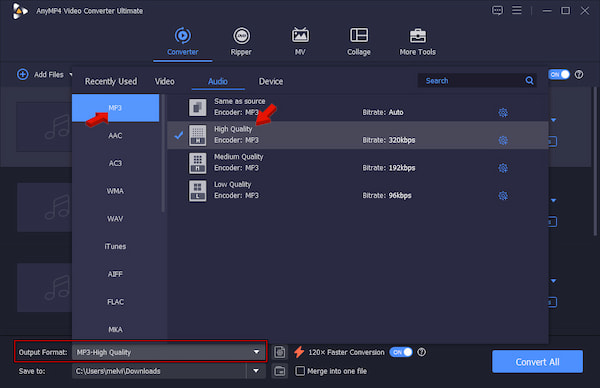Open the Collage tab
The width and height of the screenshot is (600, 388).
pos(359,42)
